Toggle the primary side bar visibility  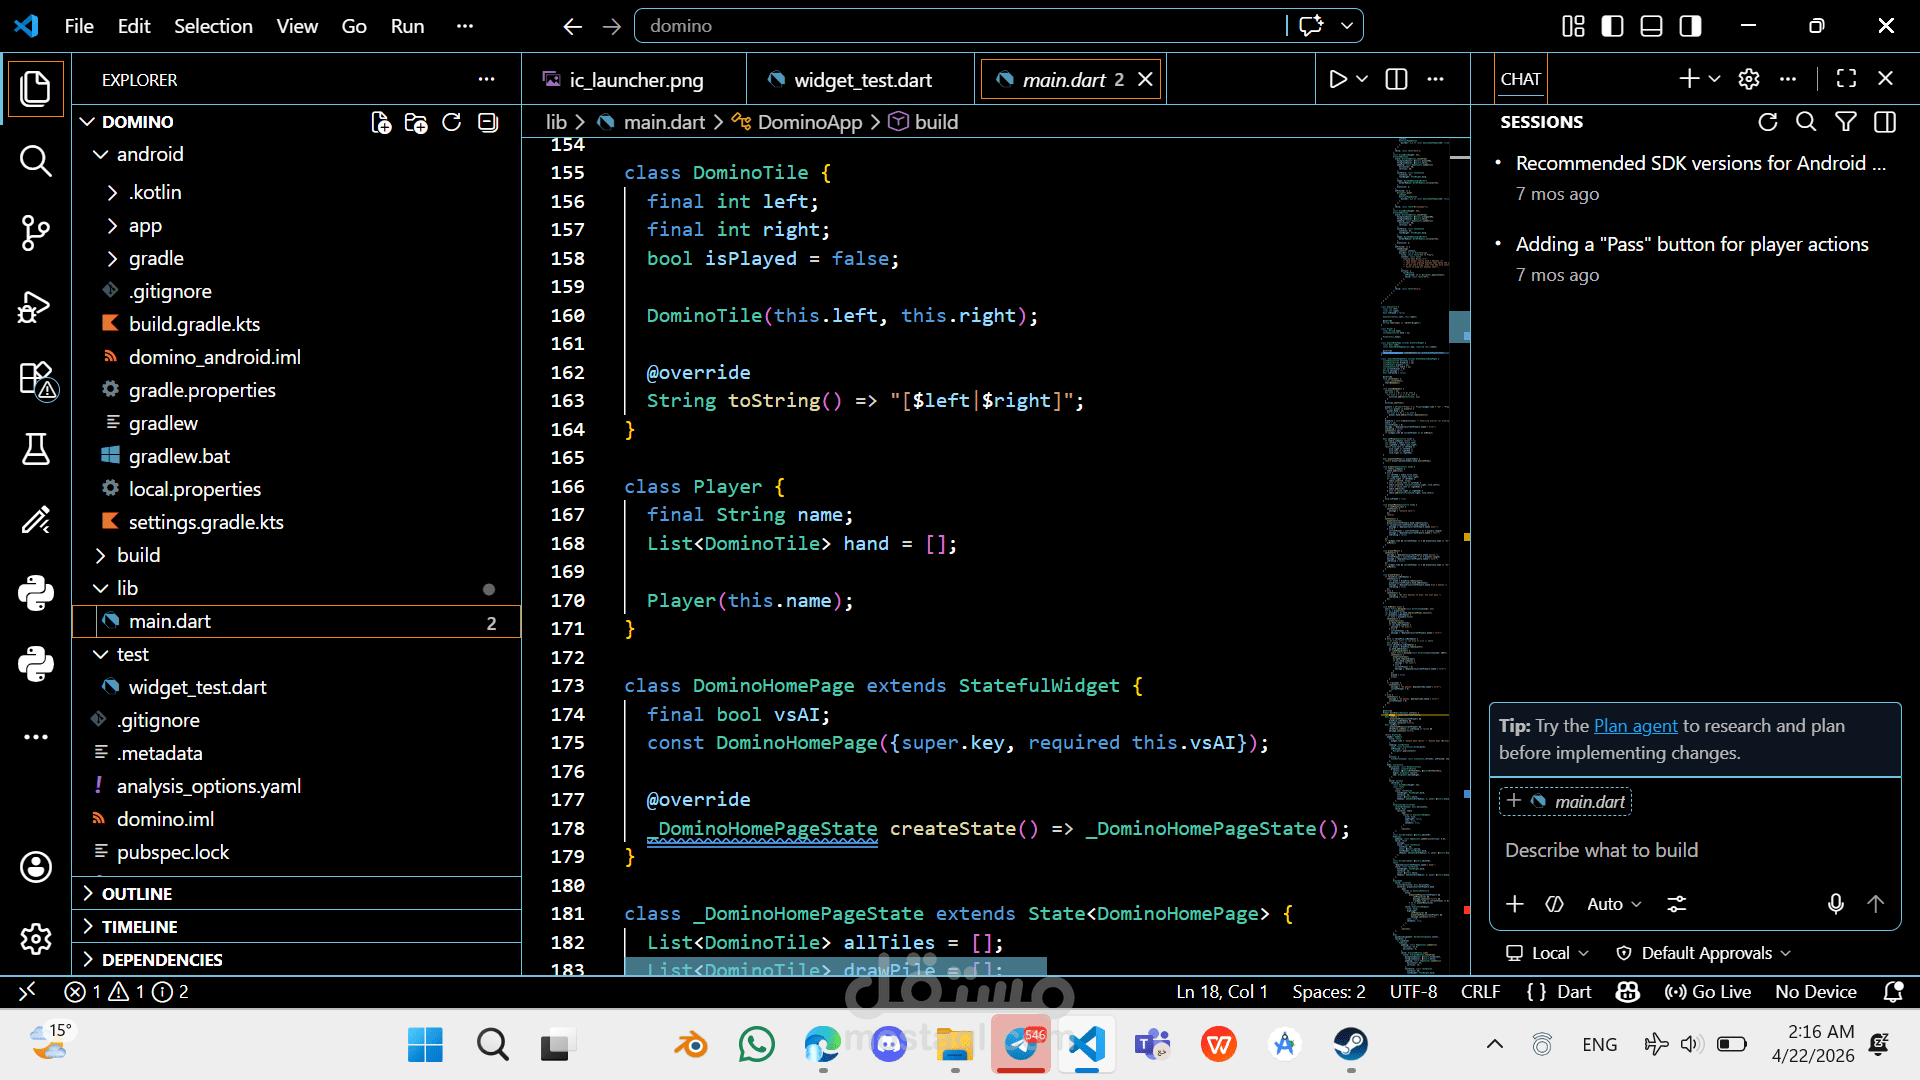pyautogui.click(x=1612, y=26)
